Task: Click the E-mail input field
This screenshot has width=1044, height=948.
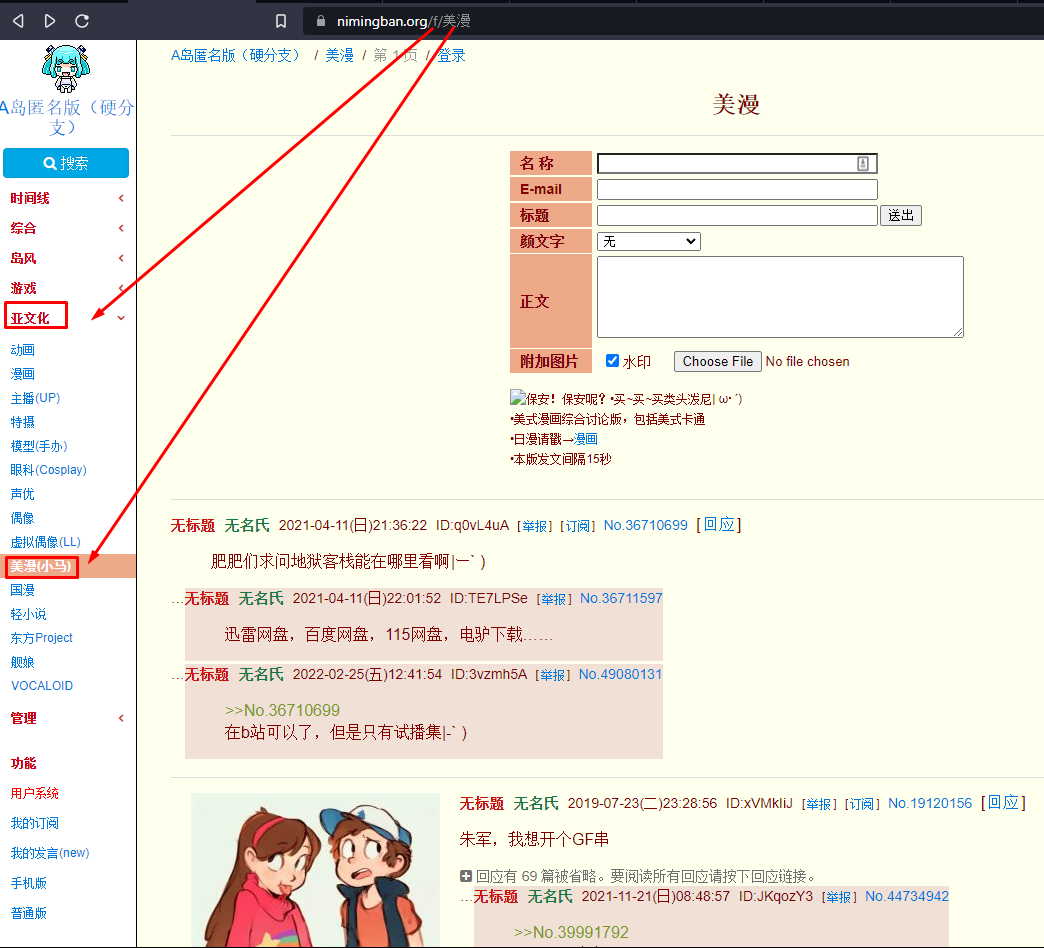Action: [737, 189]
